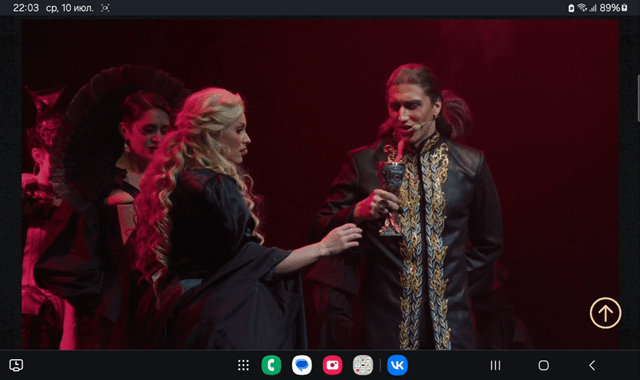Open the apps folder icon in taskbar
Screen dimensions: 640x380
363,365
